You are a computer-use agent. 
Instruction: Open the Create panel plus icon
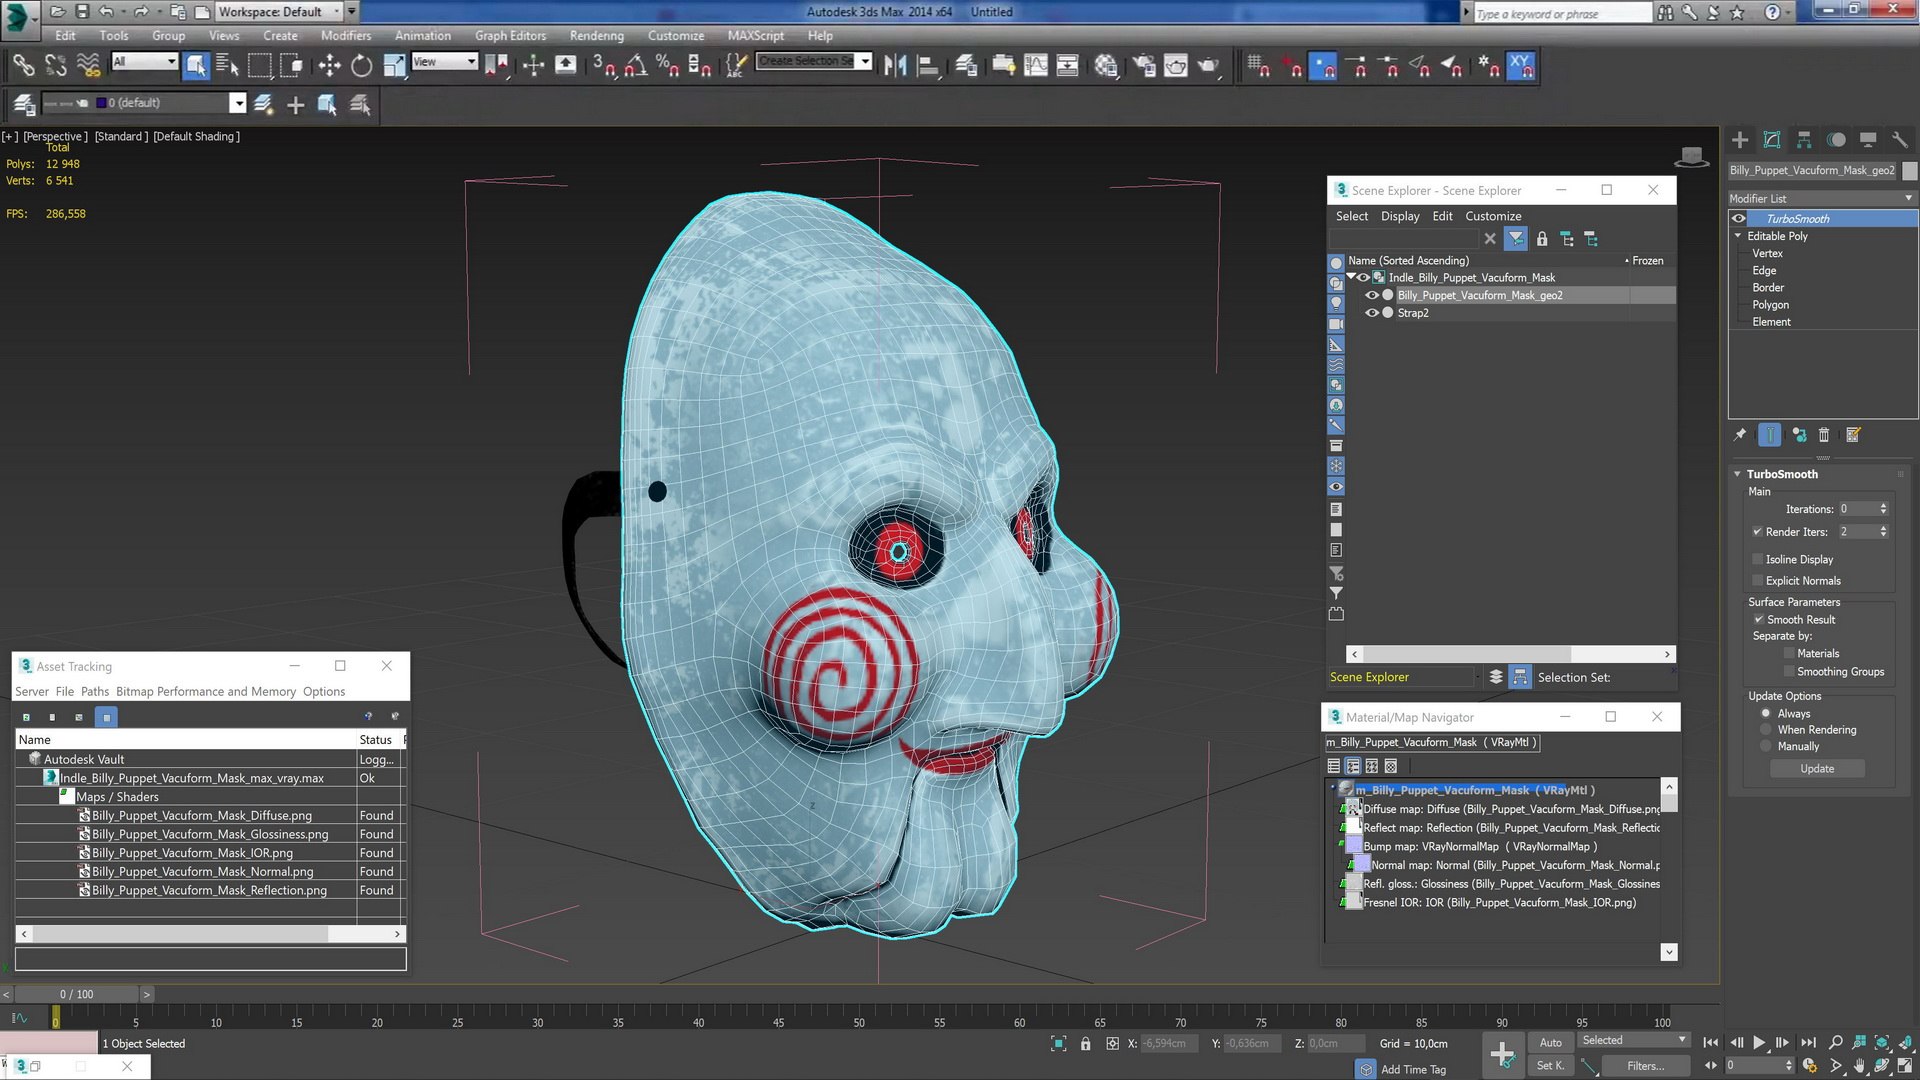1740,140
